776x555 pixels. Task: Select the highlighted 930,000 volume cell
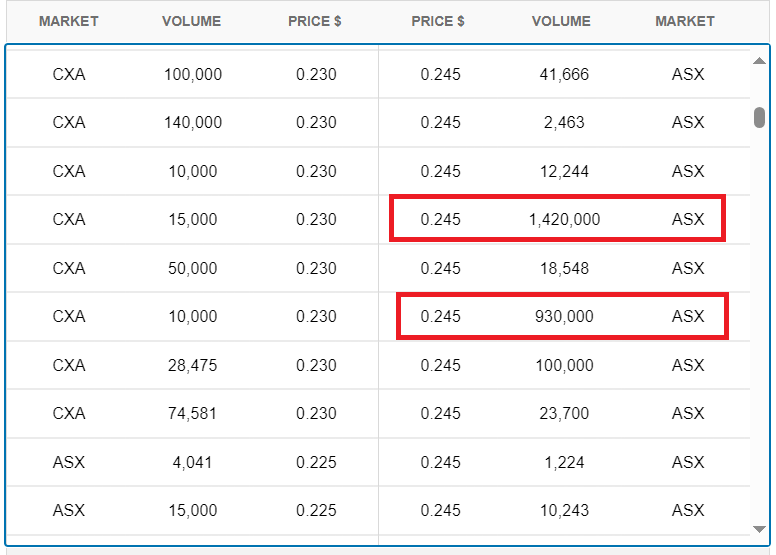pos(564,316)
